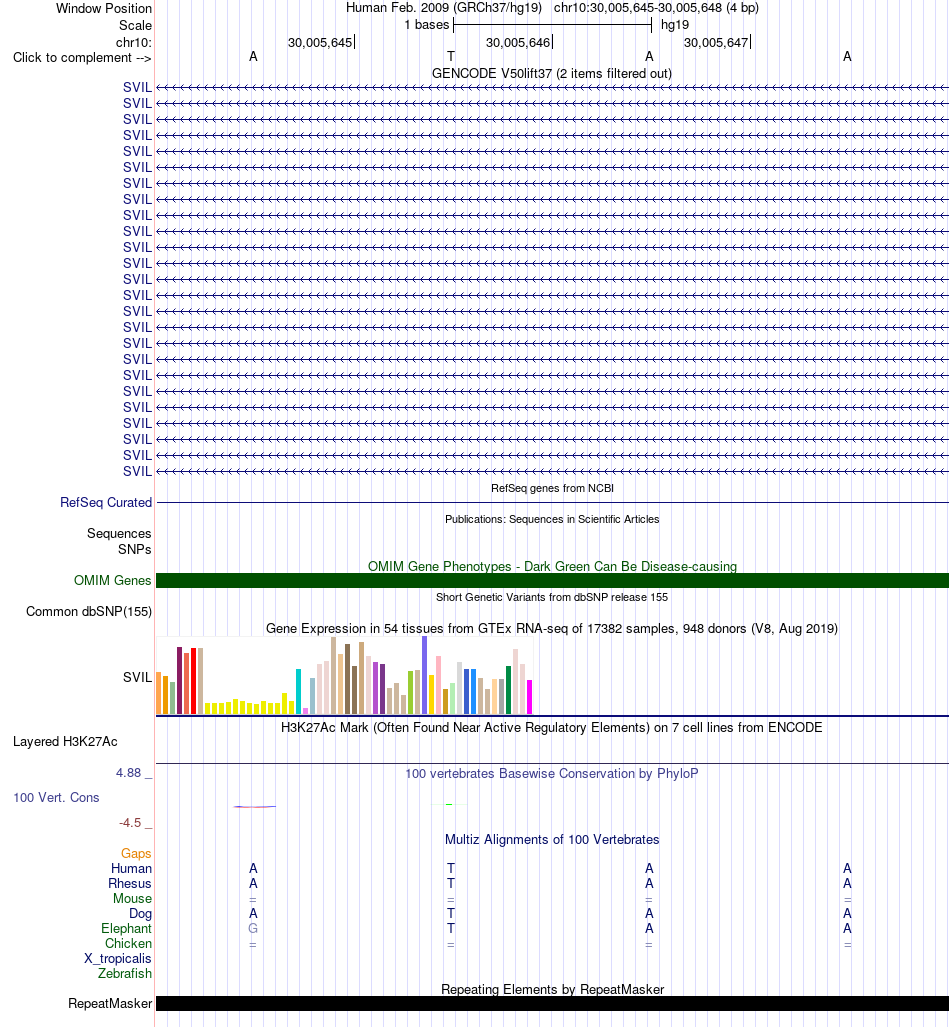Click the hg19 text beside the scale bar

pyautogui.click(x=675, y=25)
